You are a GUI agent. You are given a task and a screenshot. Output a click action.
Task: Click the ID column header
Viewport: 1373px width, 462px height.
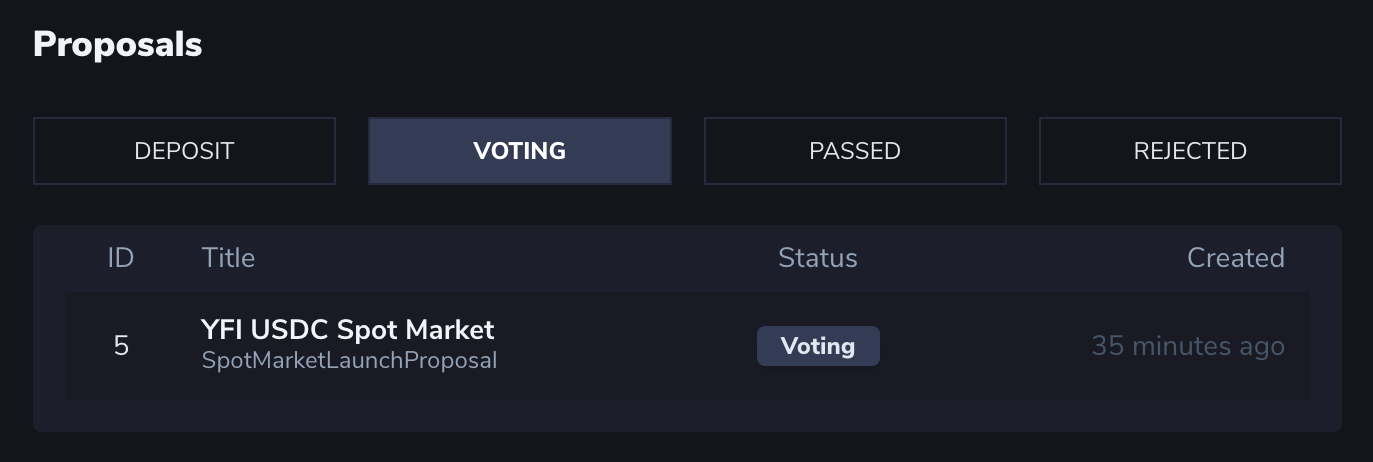point(121,258)
